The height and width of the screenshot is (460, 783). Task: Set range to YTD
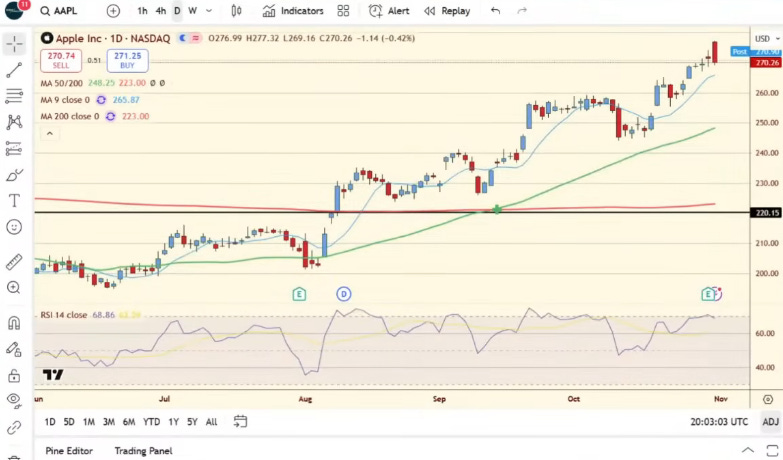click(x=151, y=422)
